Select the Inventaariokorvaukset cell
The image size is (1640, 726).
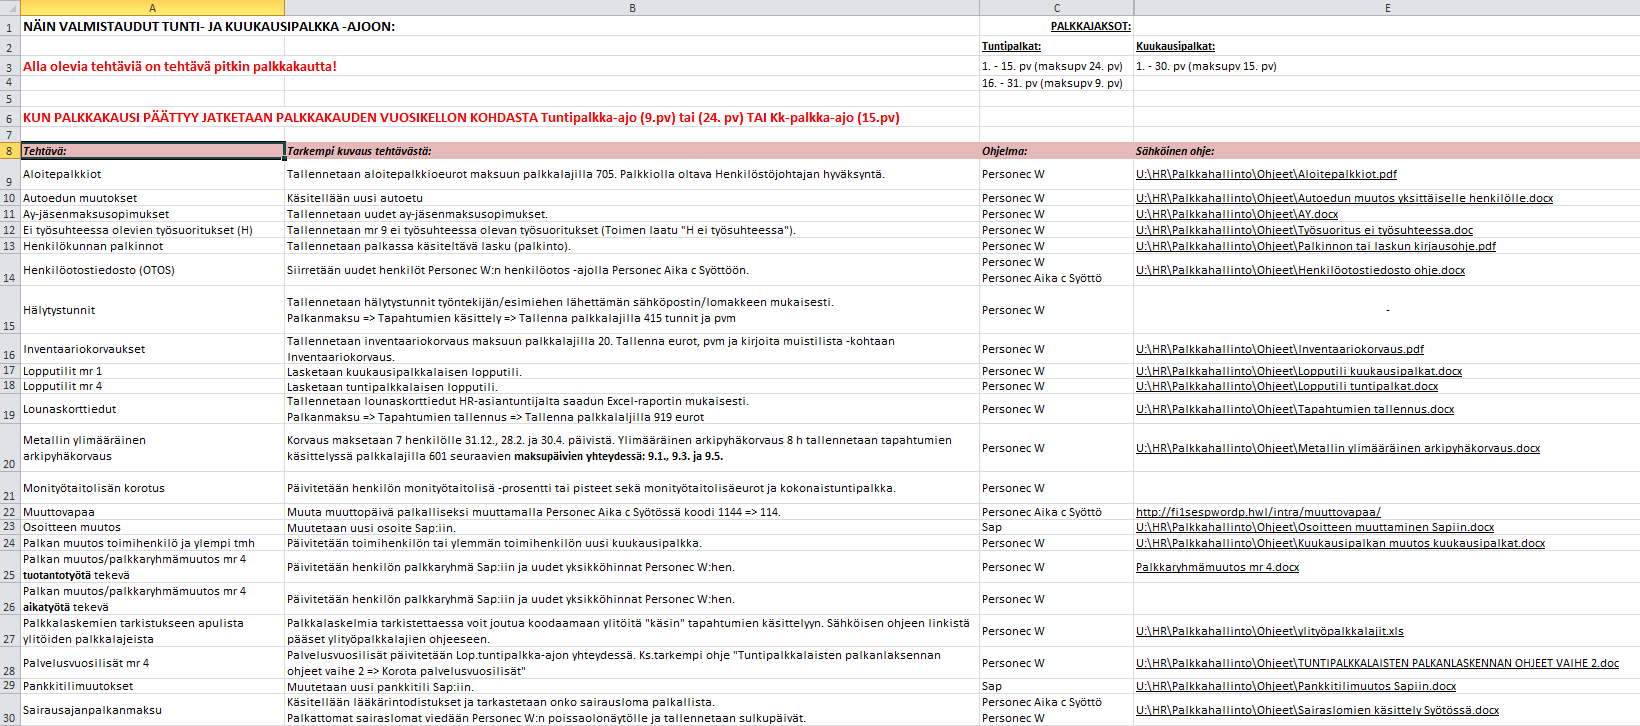coord(152,349)
